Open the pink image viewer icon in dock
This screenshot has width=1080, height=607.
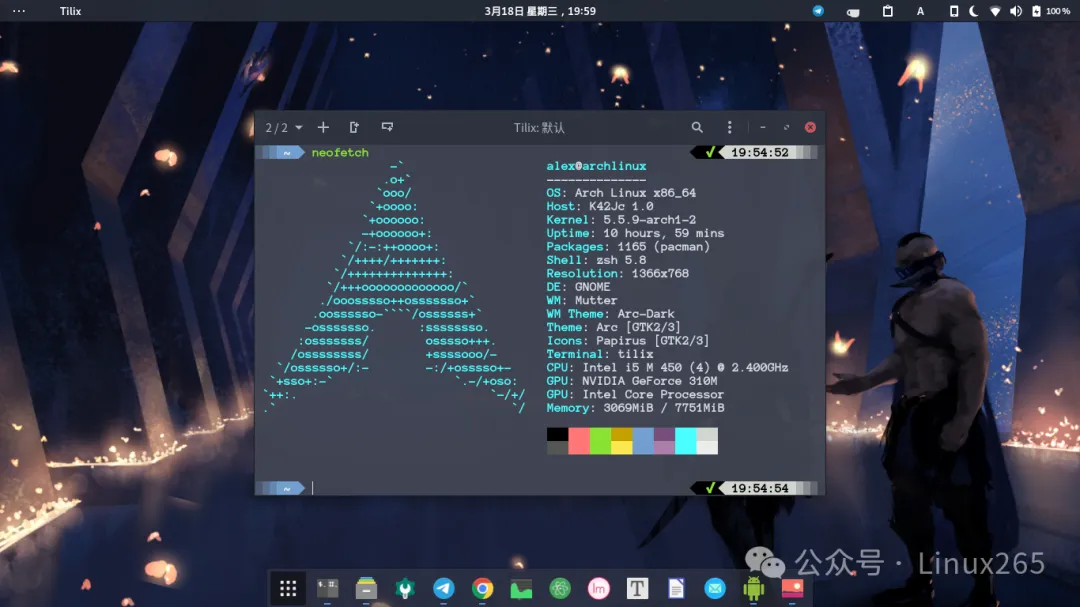793,588
